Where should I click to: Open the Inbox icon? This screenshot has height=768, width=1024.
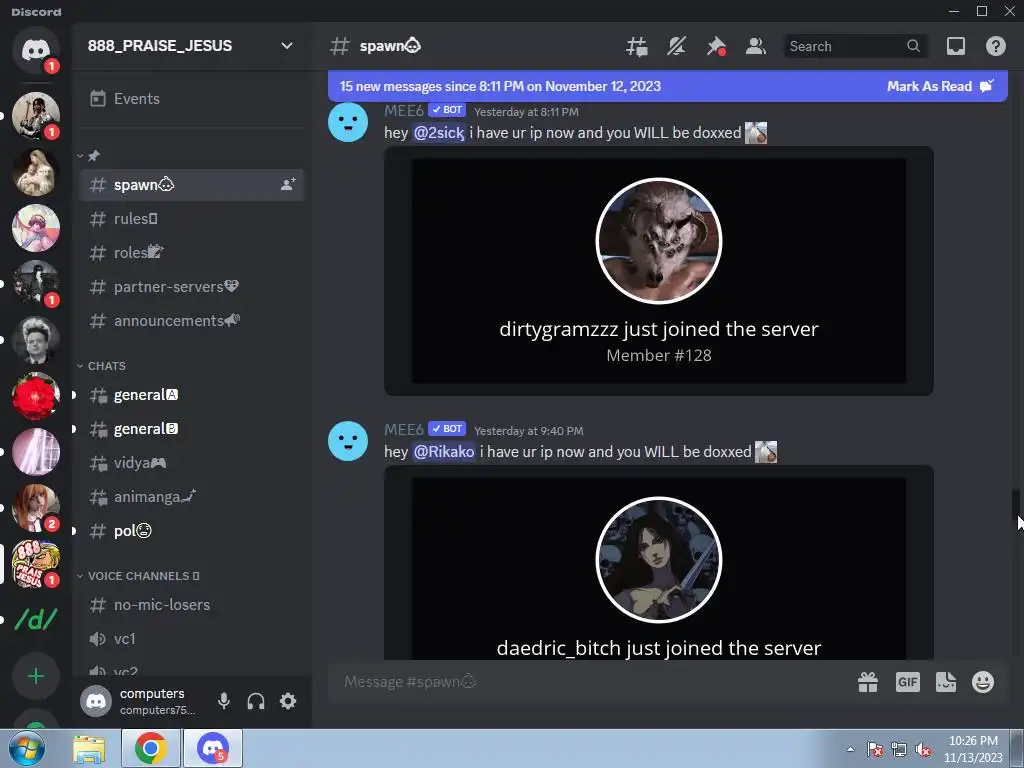coord(956,46)
